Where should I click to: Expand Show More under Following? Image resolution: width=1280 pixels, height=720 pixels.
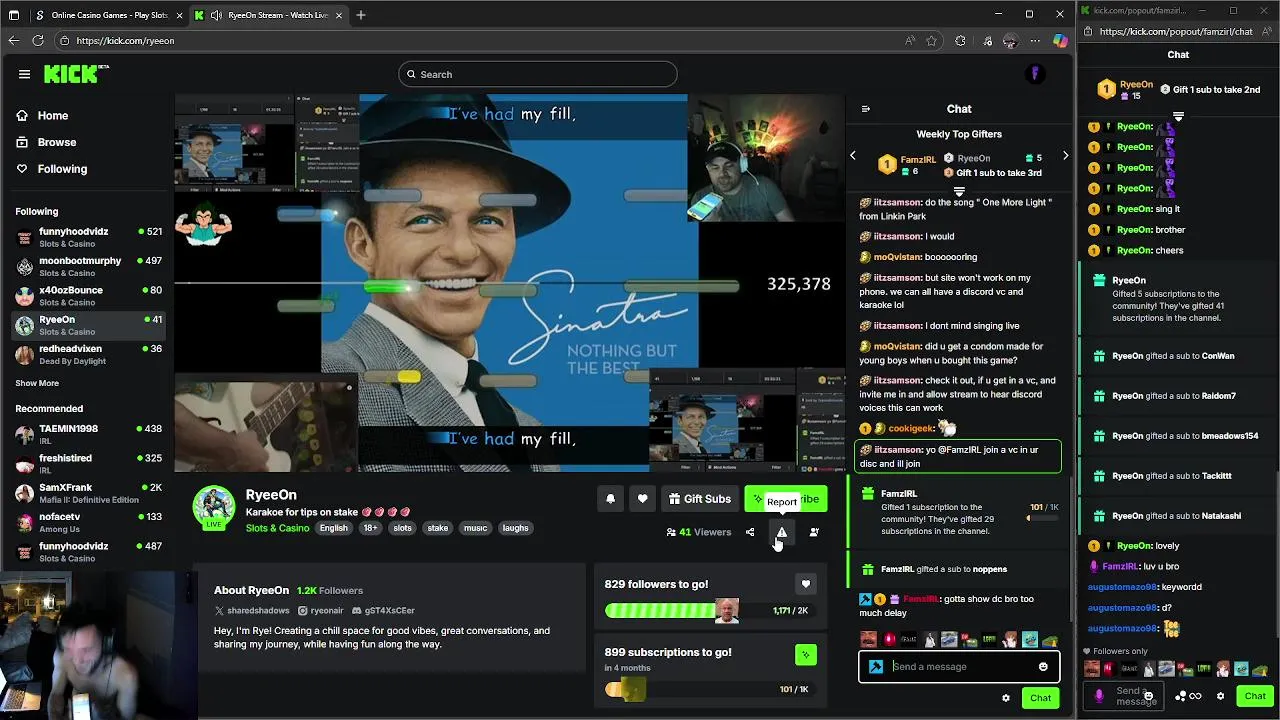click(37, 383)
